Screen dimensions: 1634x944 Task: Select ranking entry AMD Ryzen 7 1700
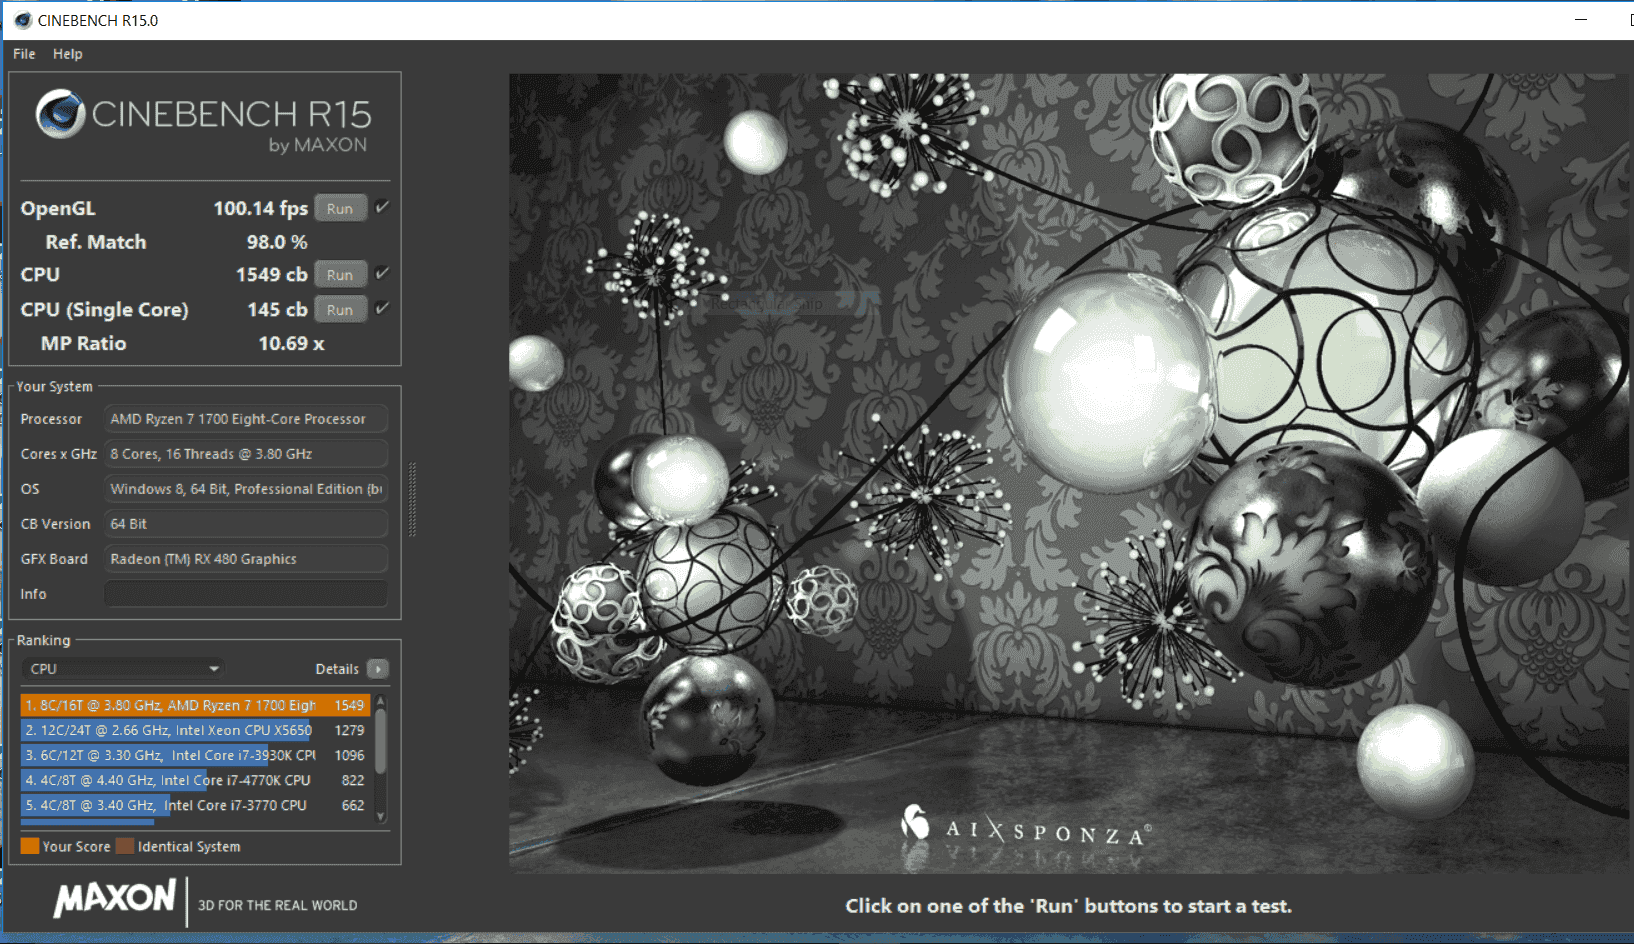click(195, 705)
